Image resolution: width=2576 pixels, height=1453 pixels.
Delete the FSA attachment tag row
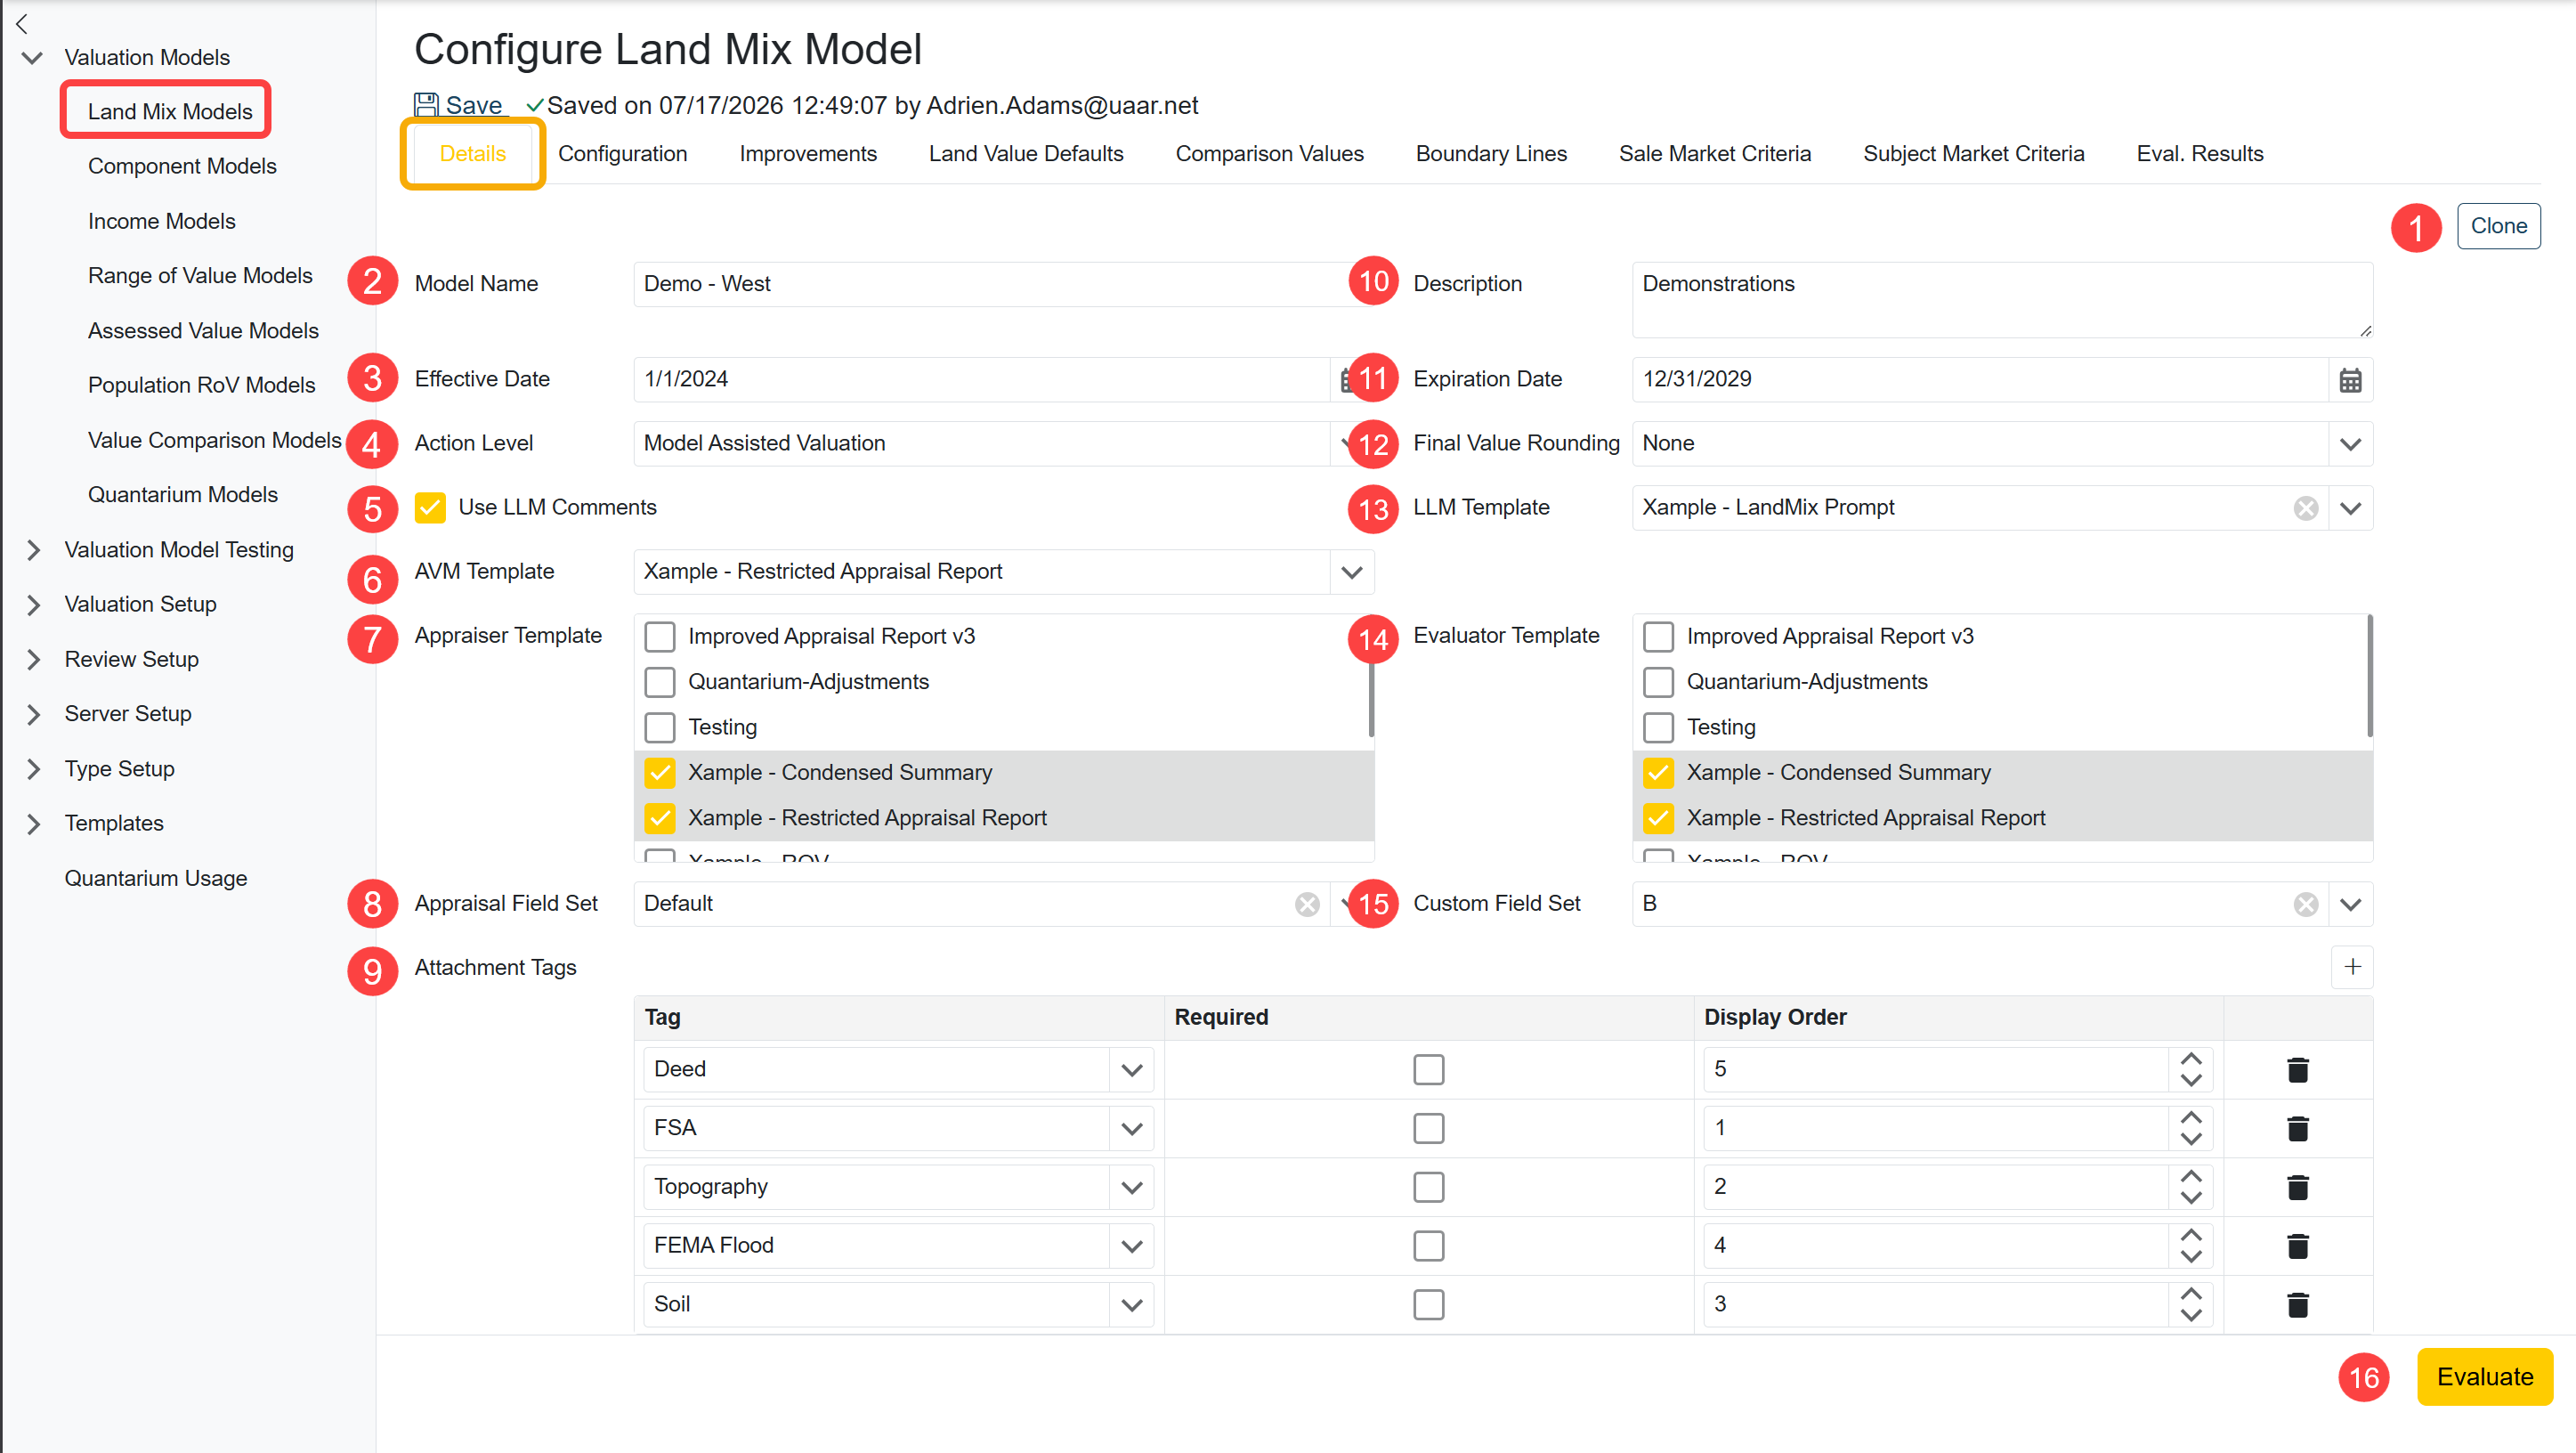(2297, 1129)
